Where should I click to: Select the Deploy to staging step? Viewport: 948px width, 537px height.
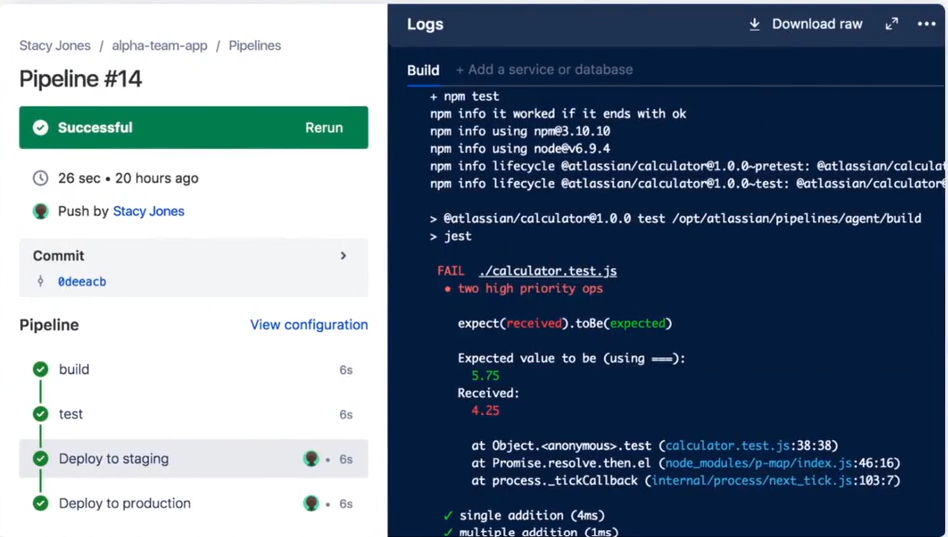193,458
